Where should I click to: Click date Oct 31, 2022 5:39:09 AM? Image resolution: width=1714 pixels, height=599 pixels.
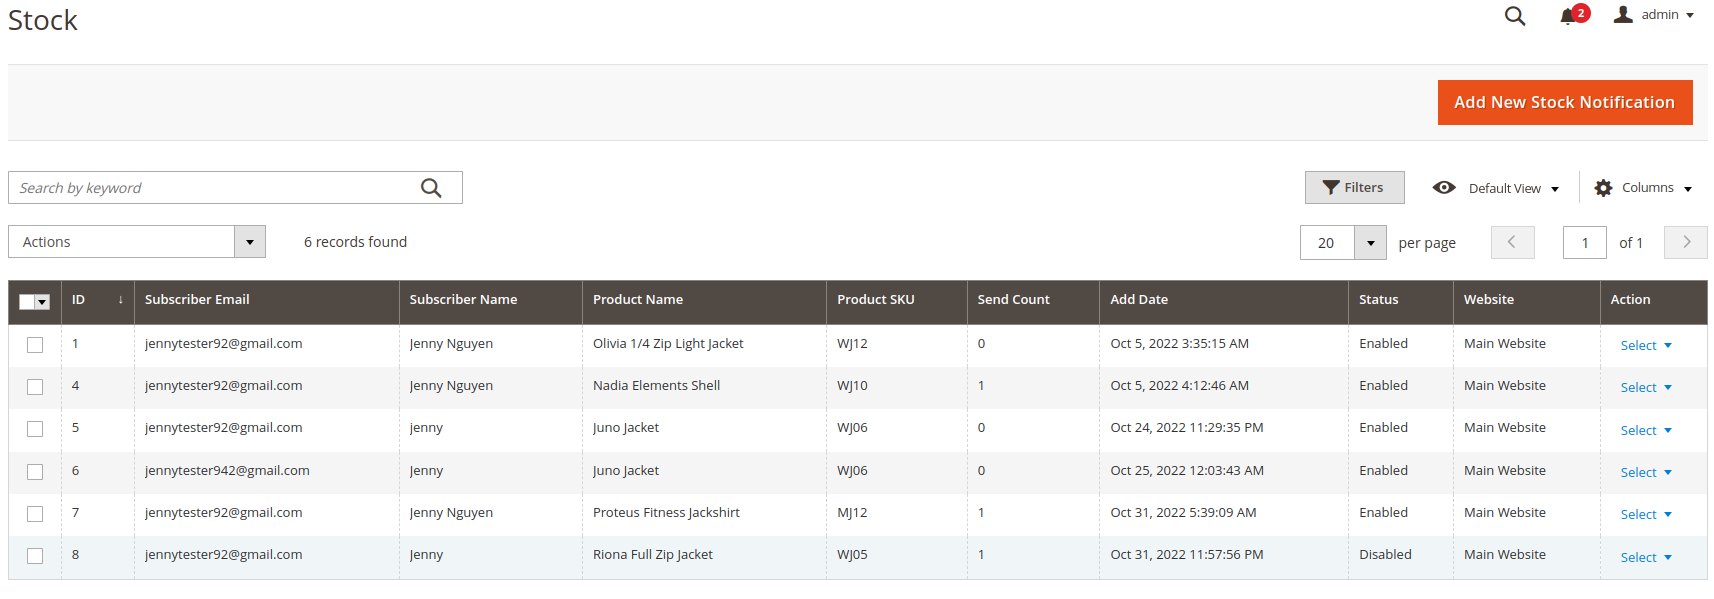click(x=1183, y=512)
